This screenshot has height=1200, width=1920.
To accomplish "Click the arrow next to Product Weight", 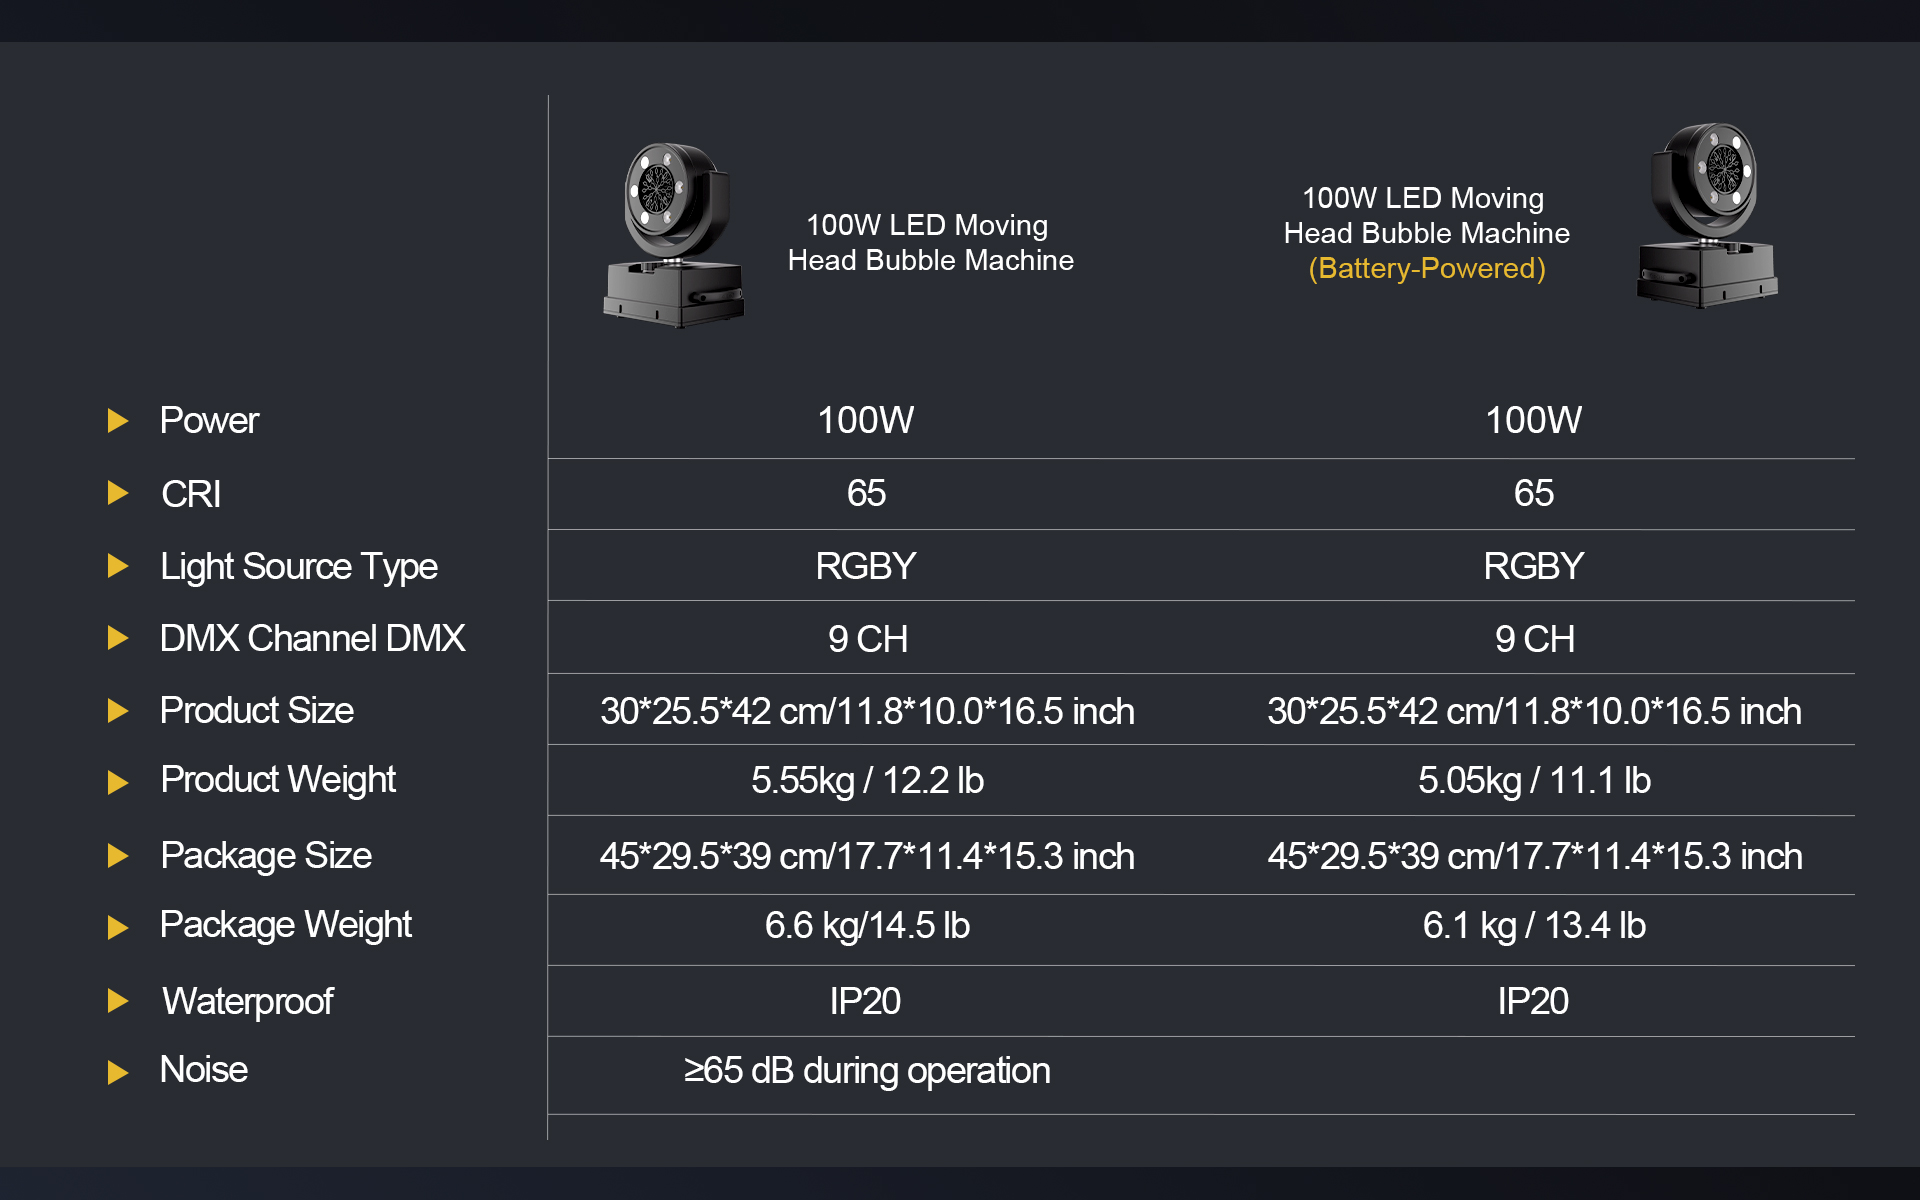I will [x=118, y=782].
